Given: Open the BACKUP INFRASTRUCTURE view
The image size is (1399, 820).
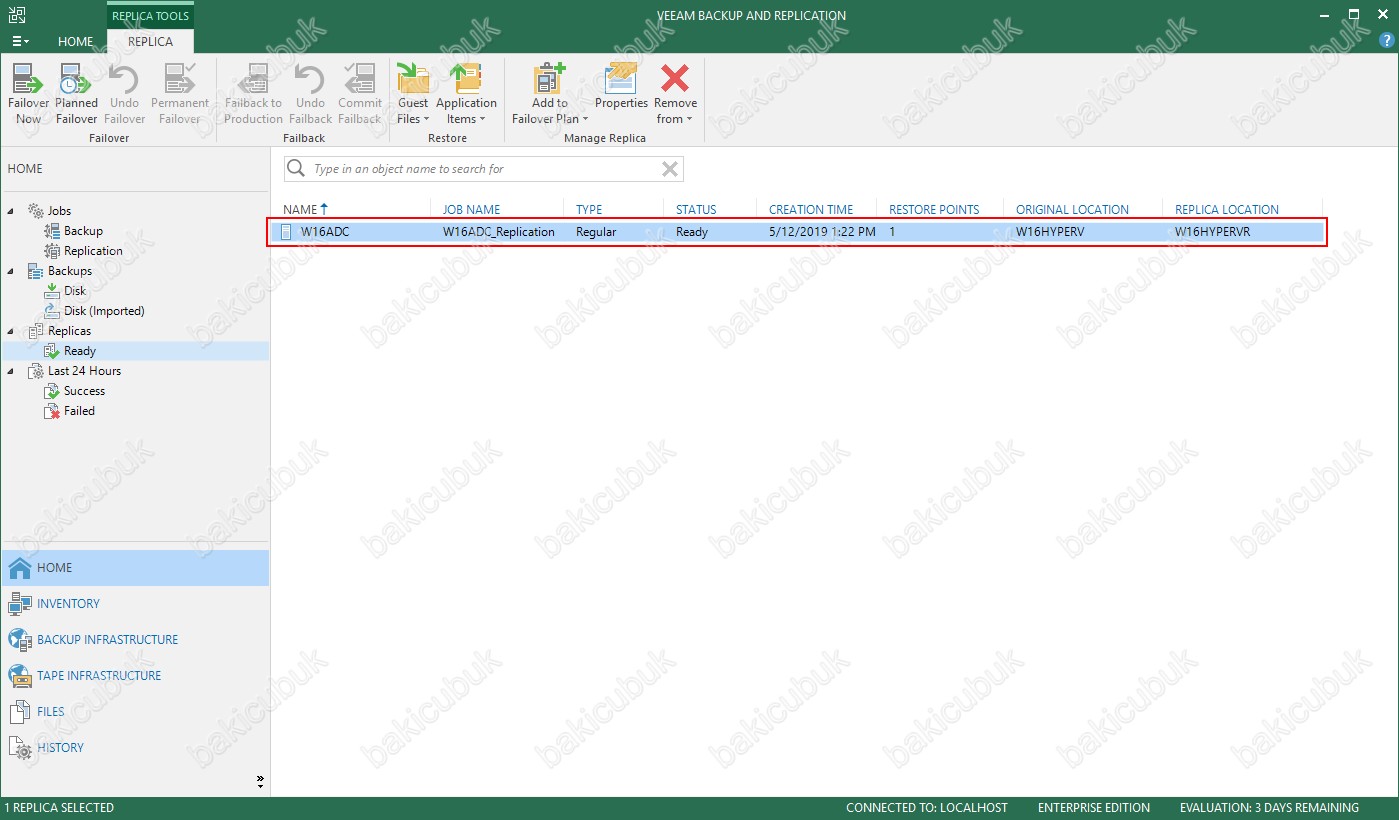Looking at the screenshot, I should click(135, 640).
